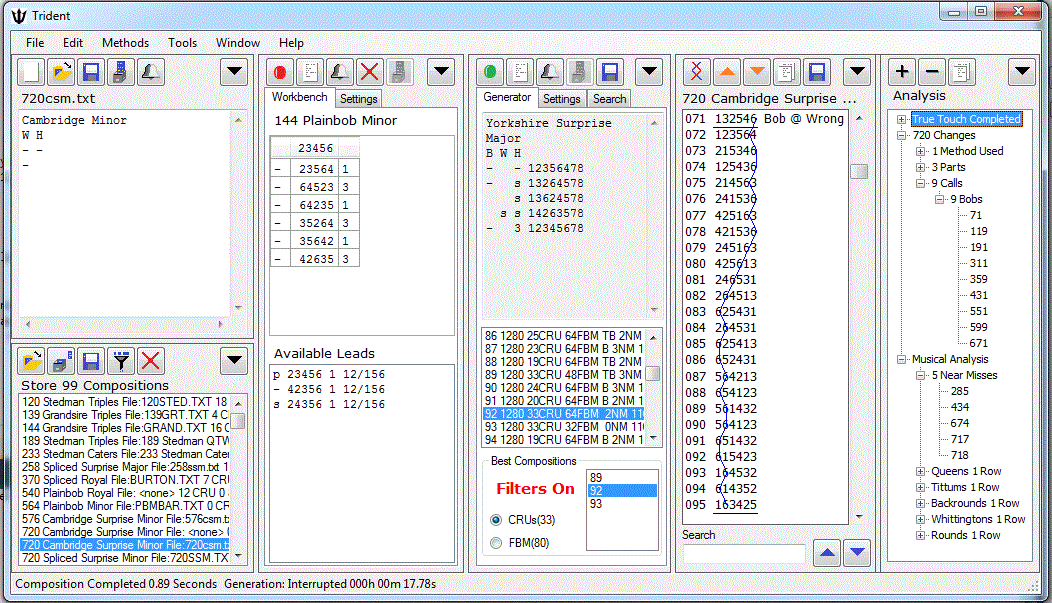The width and height of the screenshot is (1052, 603).
Task: Click the document icon in the Workbench toolbar
Action: [310, 72]
